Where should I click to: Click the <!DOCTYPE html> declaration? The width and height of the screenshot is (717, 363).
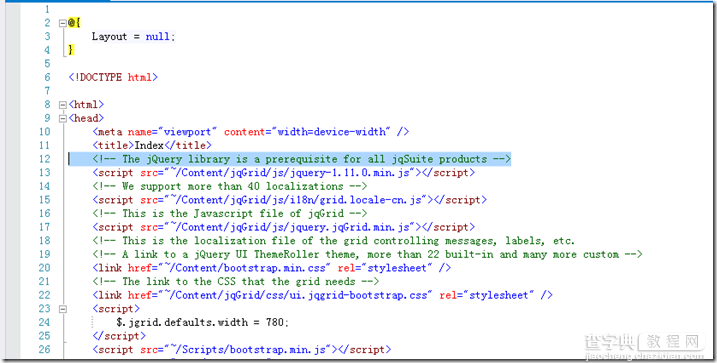[113, 77]
